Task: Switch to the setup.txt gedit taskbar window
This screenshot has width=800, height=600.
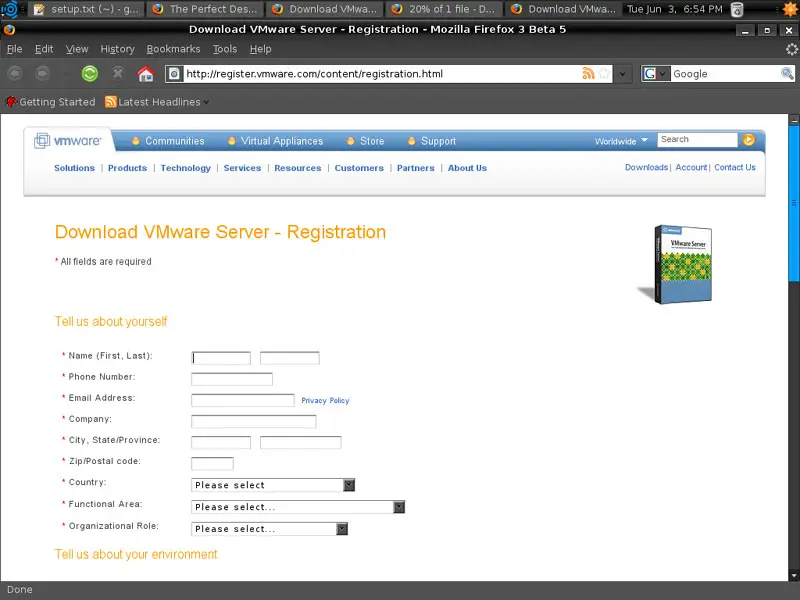Action: [86, 9]
